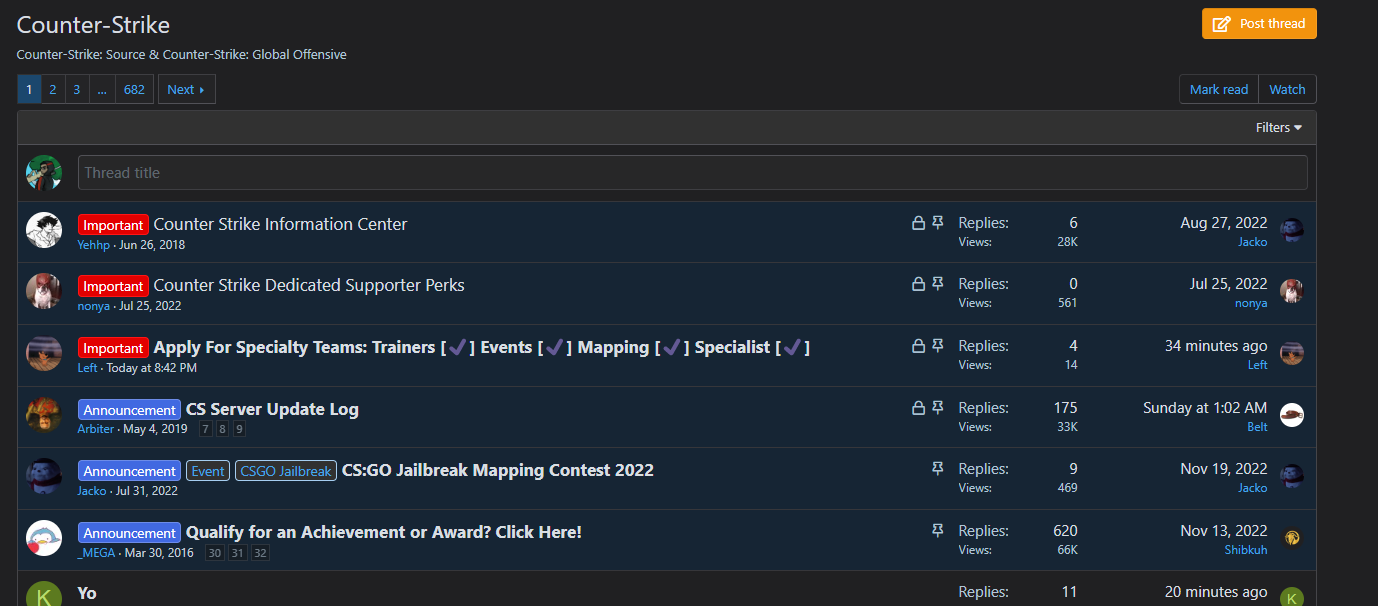Click lock icon on Apply For Specialty Teams row

[x=918, y=346]
